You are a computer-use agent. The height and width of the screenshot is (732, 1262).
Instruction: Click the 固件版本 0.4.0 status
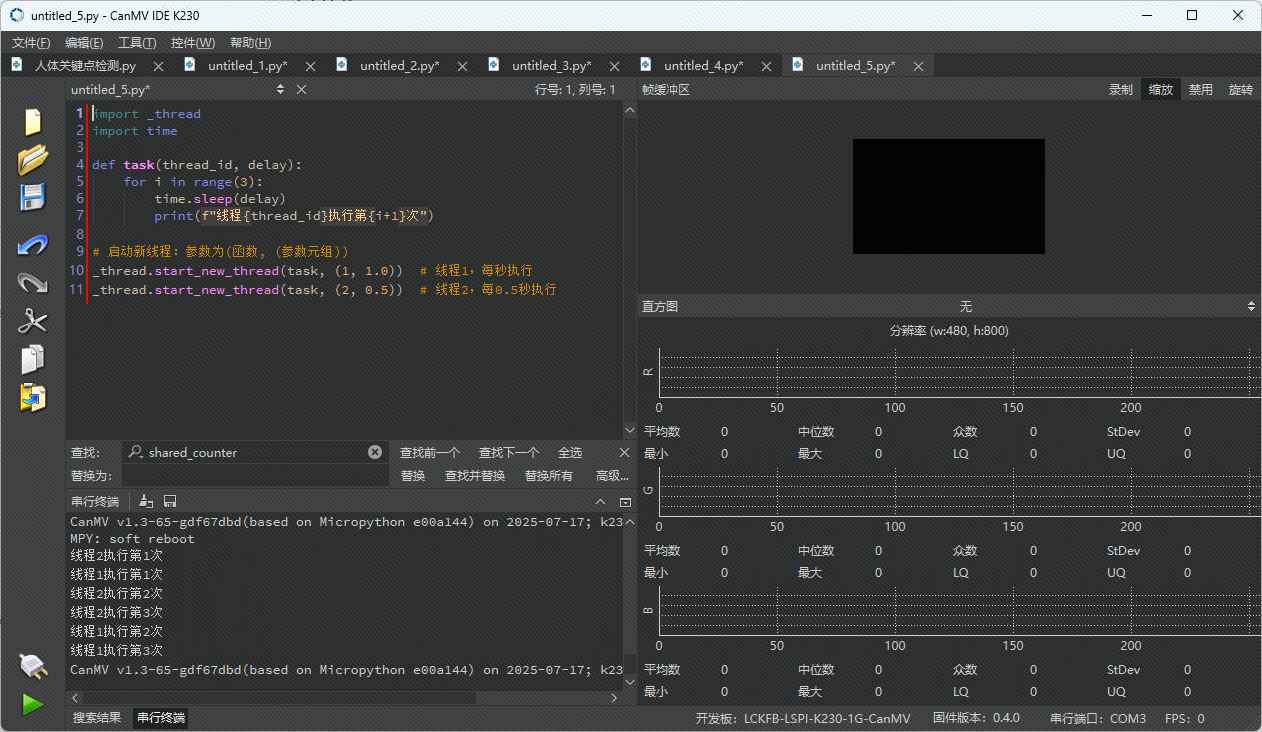[x=976, y=719]
